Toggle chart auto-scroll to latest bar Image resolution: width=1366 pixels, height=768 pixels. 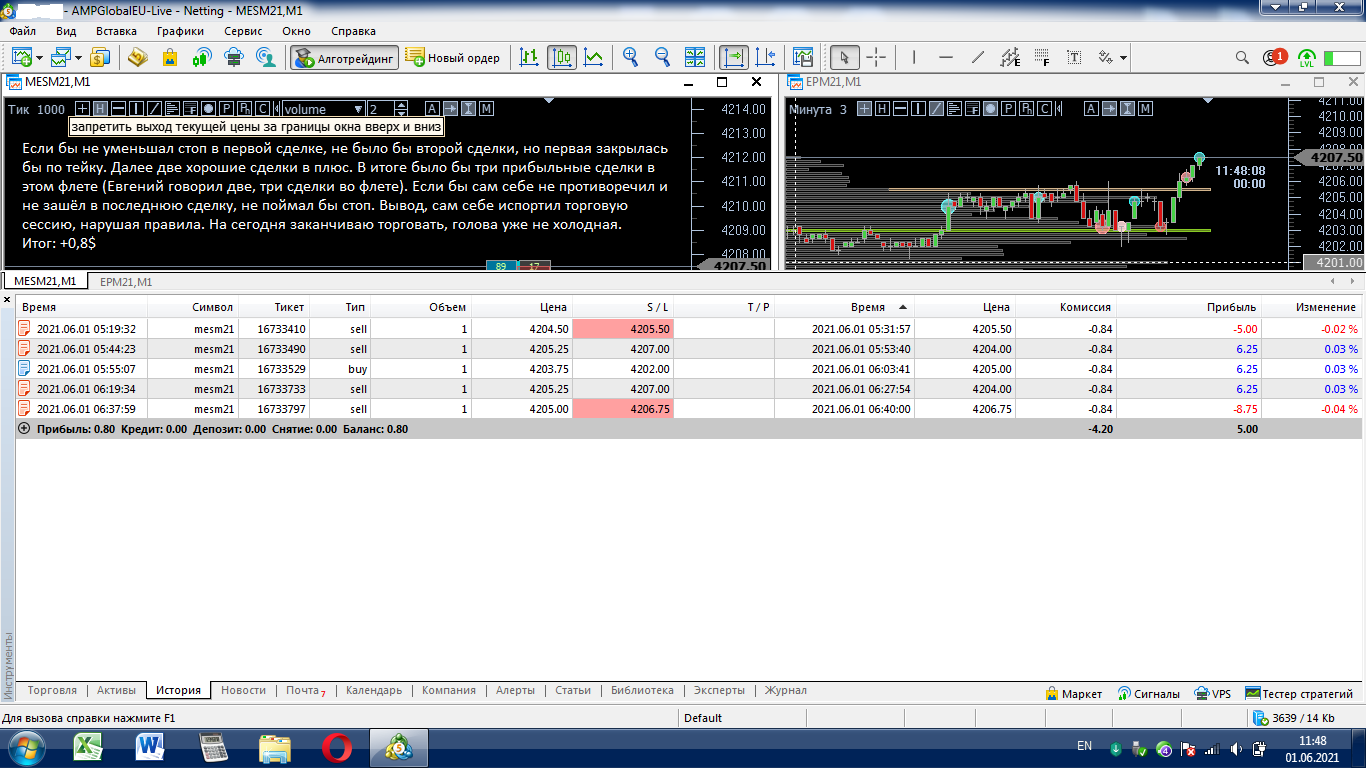pos(734,57)
